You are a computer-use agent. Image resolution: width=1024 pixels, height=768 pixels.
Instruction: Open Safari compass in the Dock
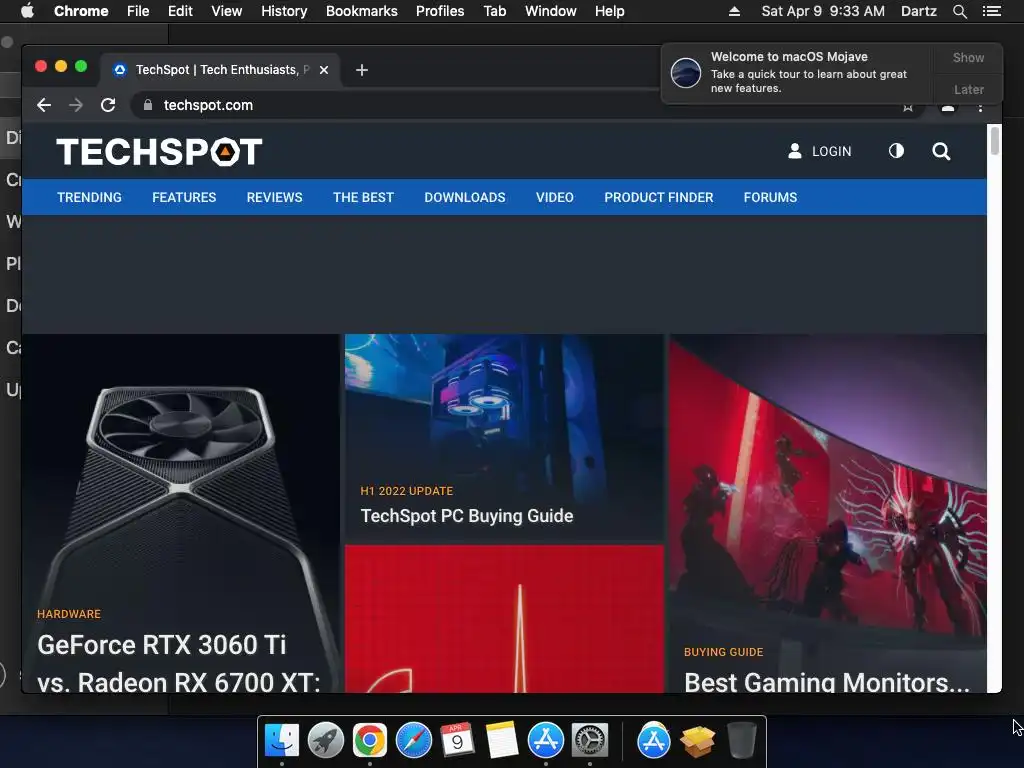point(413,740)
